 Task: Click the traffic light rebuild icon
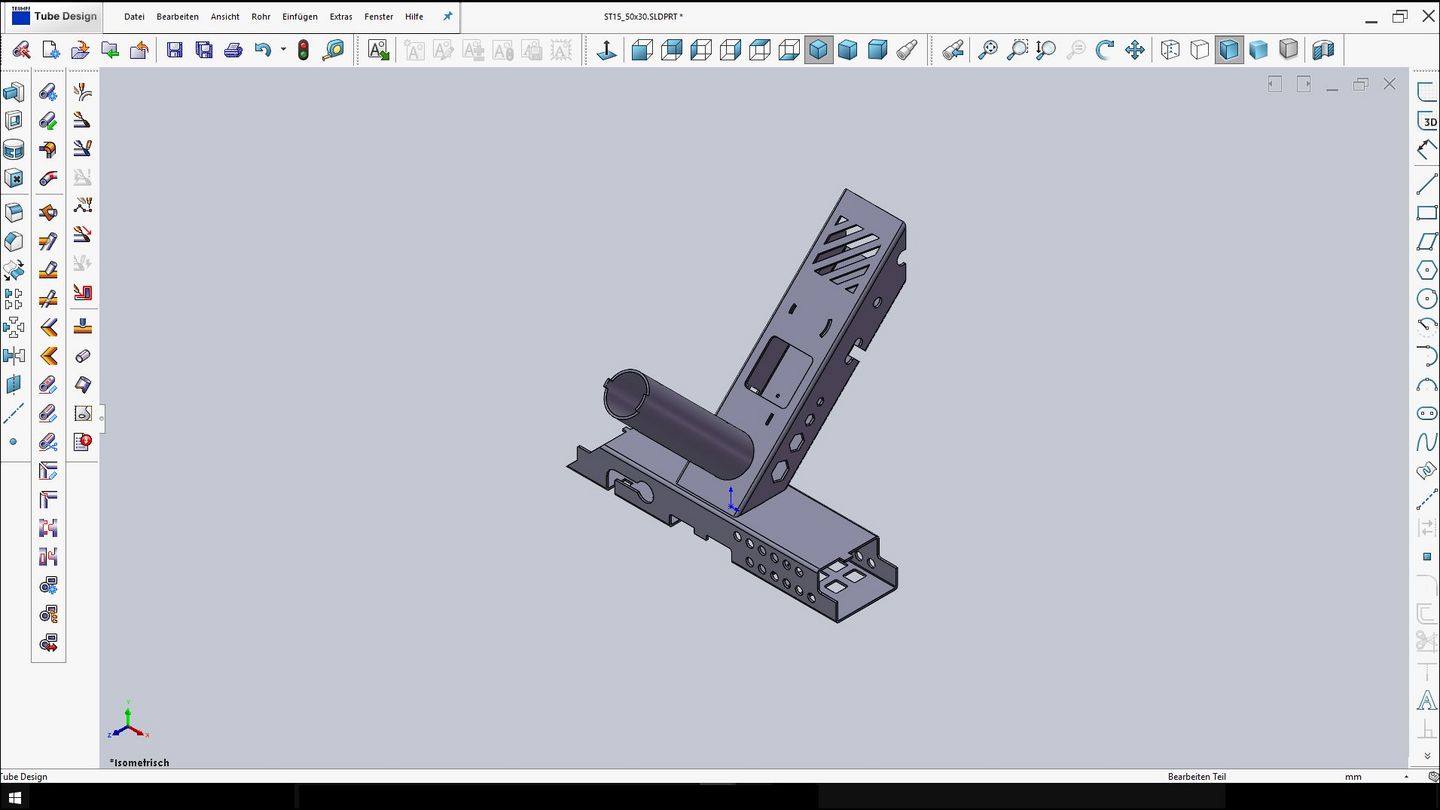click(302, 49)
